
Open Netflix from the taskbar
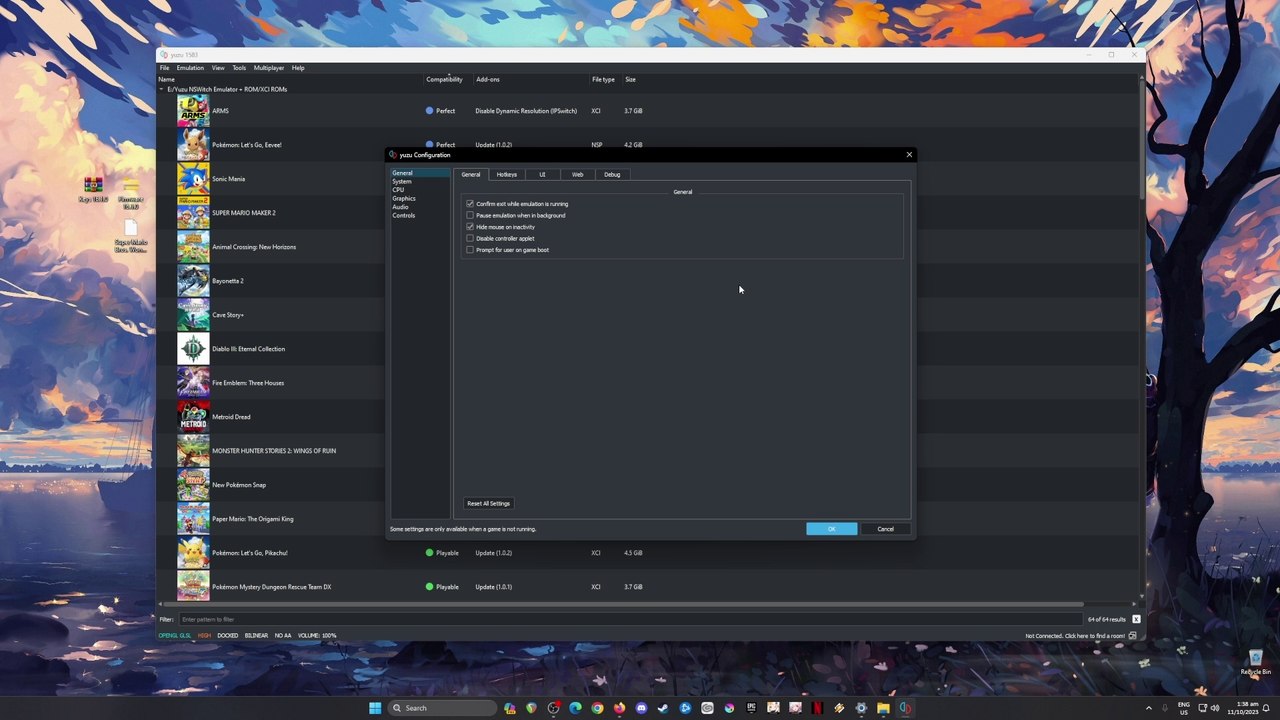point(817,708)
